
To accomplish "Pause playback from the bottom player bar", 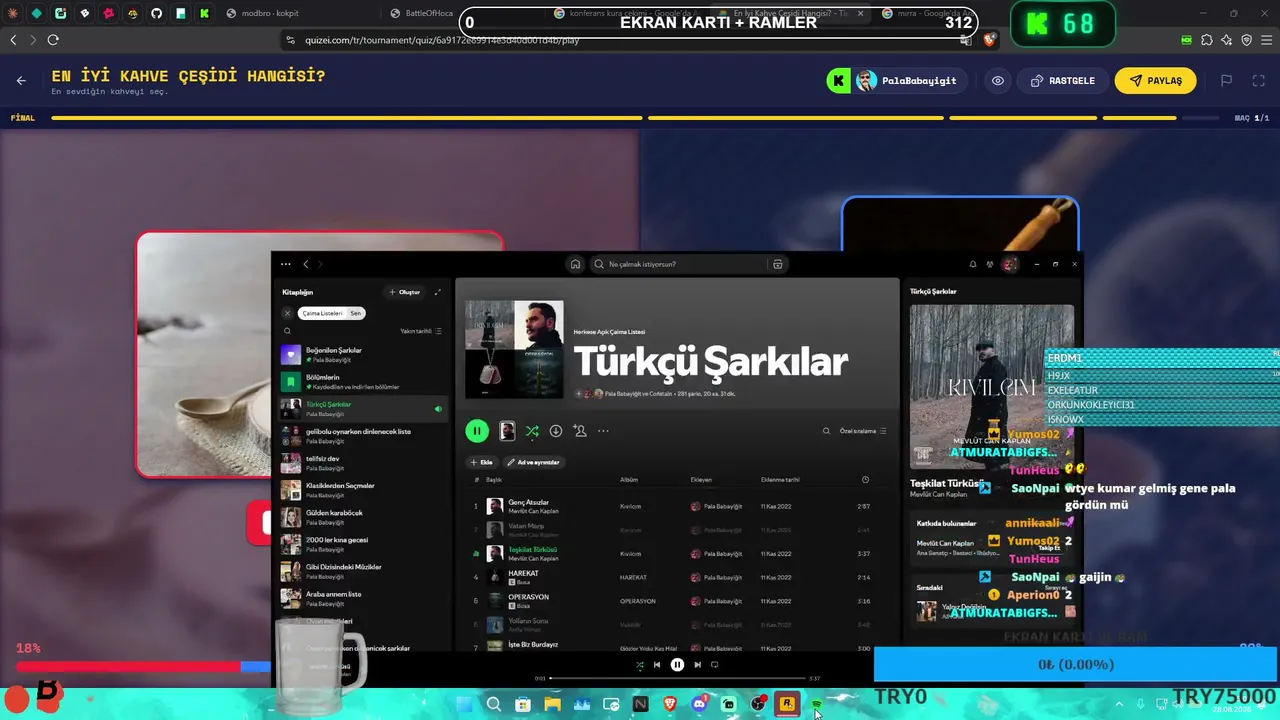I will click(x=677, y=664).
